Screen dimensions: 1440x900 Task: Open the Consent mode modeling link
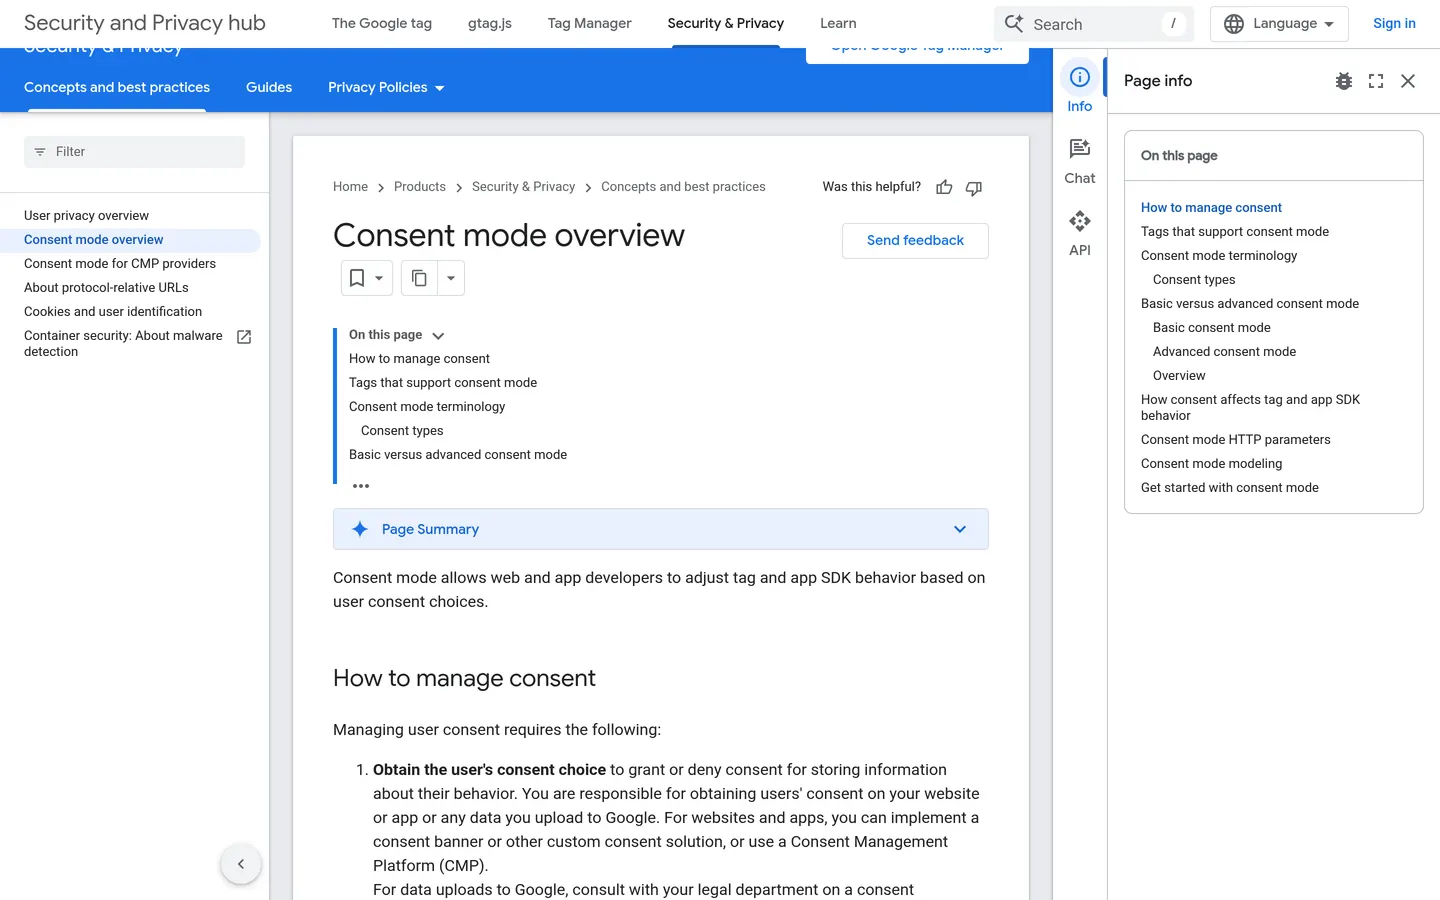pos(1211,463)
